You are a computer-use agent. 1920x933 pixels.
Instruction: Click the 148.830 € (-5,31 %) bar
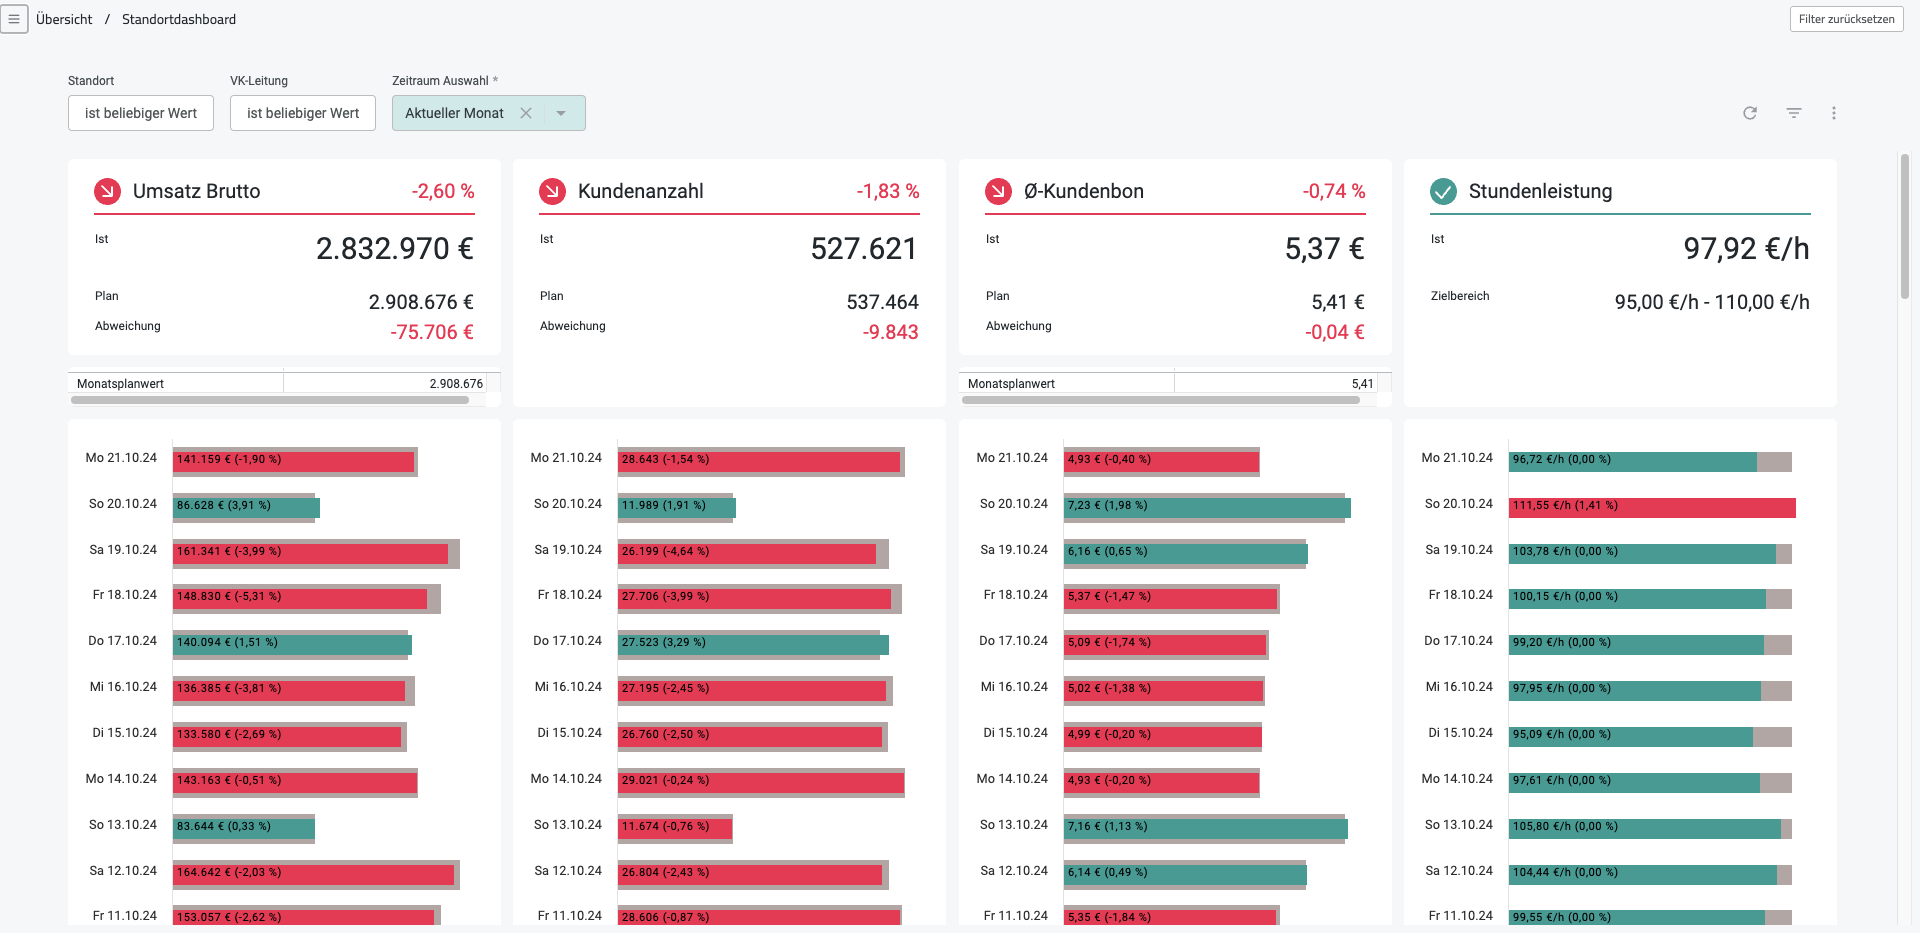301,597
